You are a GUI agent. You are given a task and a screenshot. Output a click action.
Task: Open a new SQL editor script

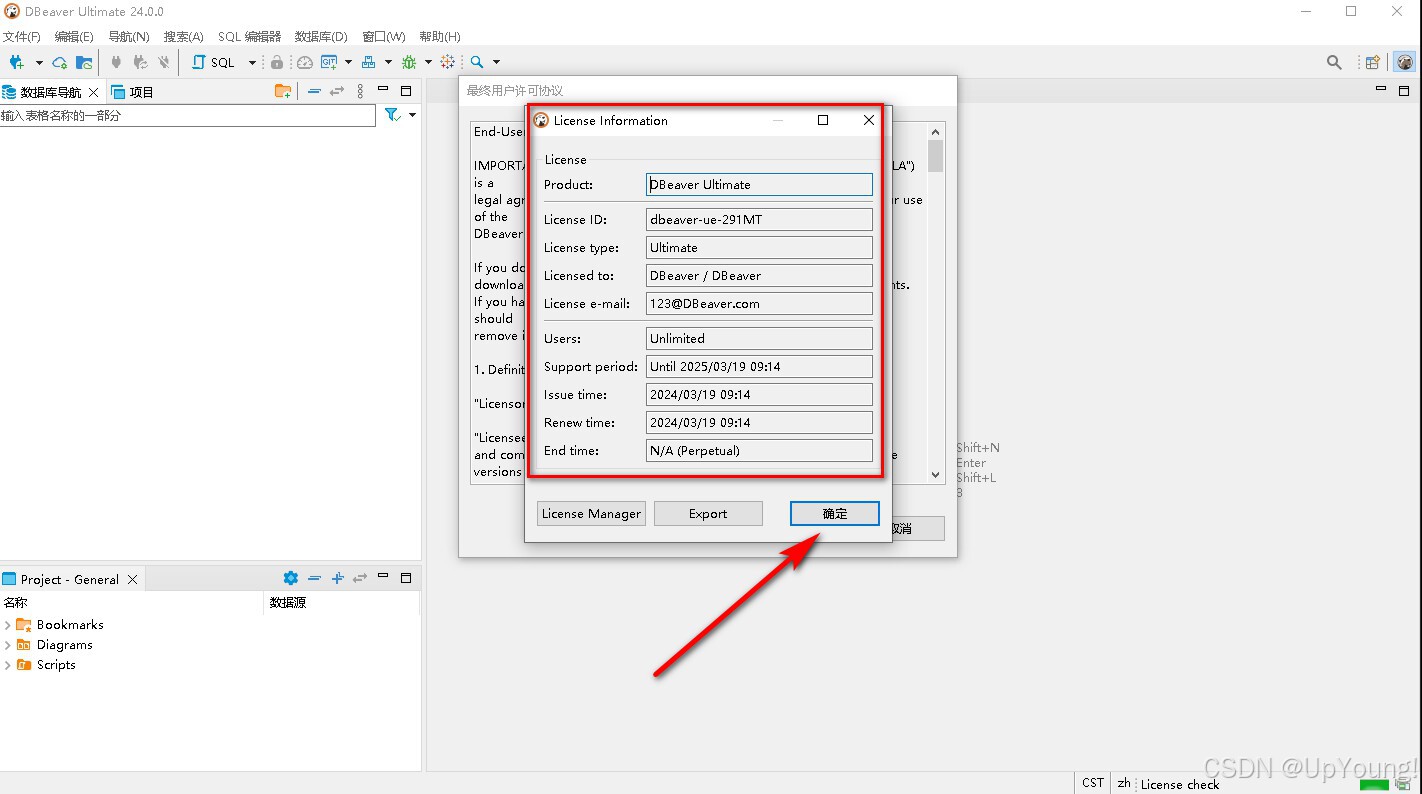(213, 62)
